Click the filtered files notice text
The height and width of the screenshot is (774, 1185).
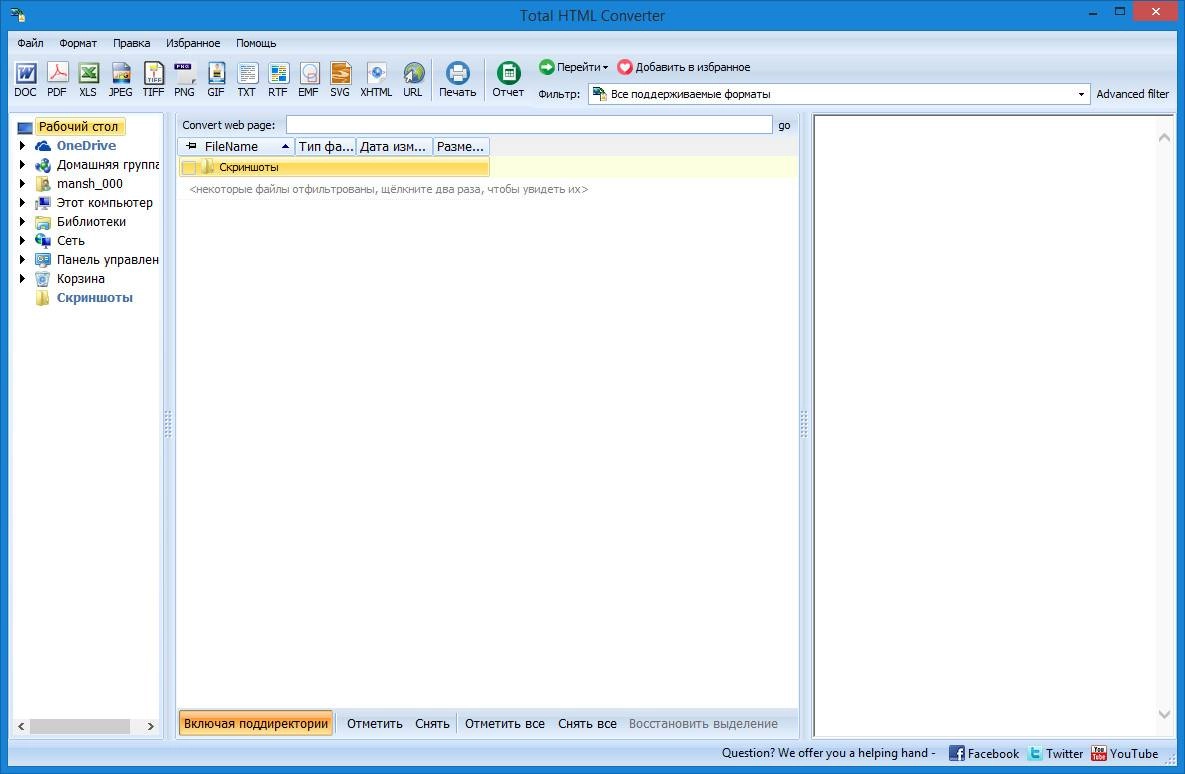click(388, 190)
